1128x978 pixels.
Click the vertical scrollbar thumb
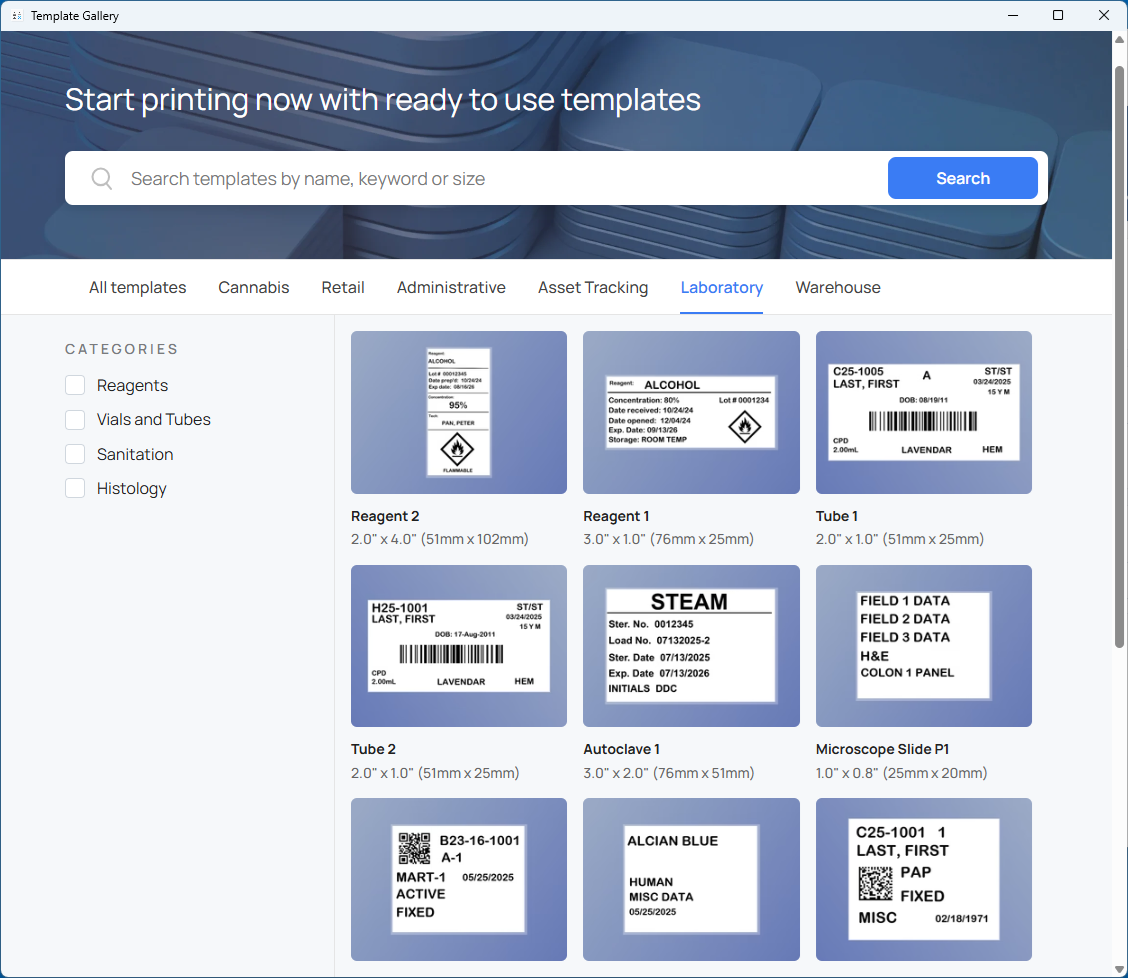click(1119, 350)
